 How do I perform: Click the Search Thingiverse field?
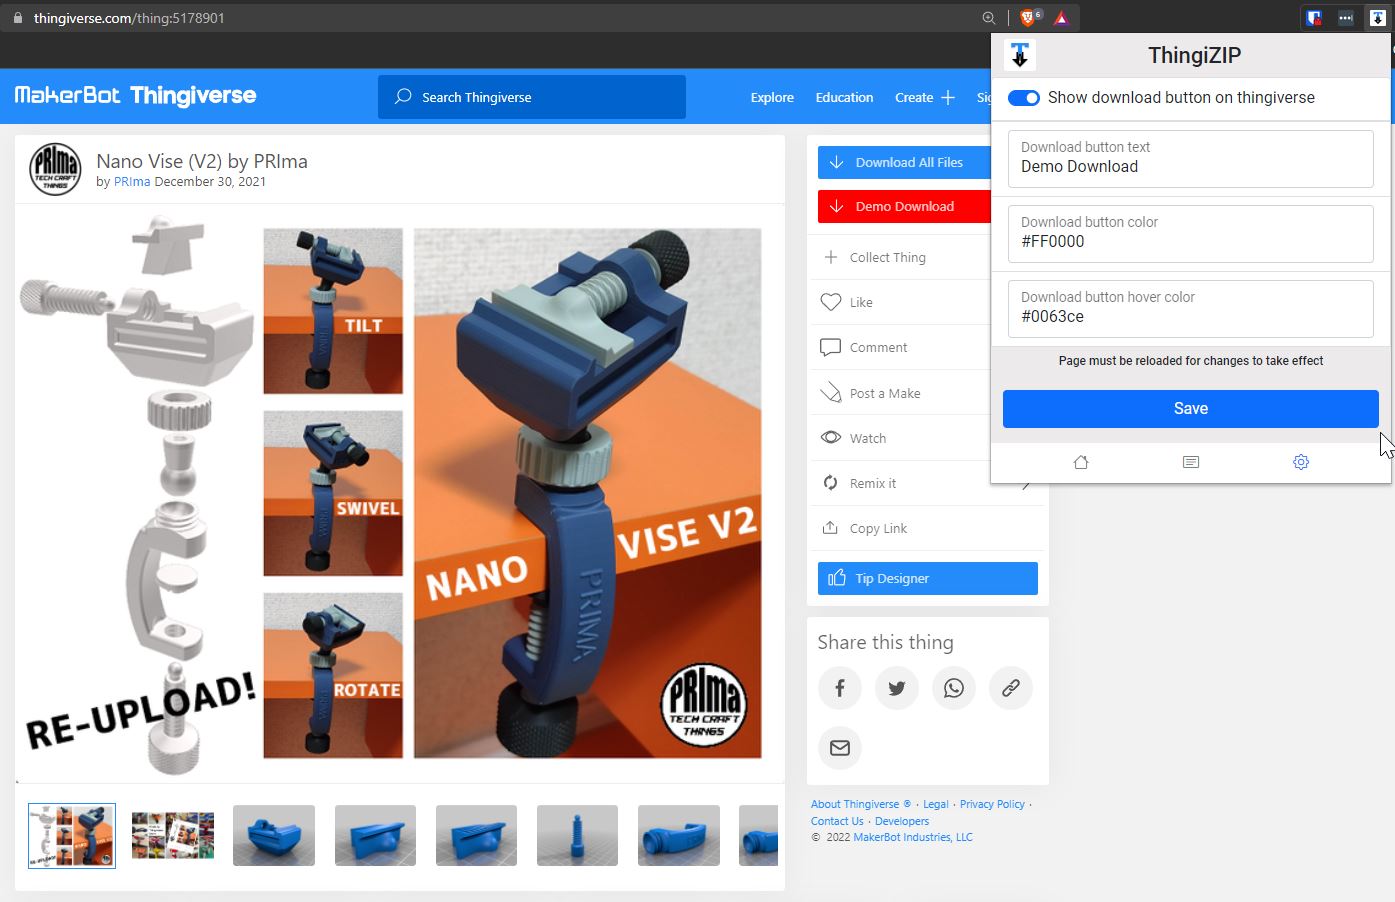click(x=532, y=97)
